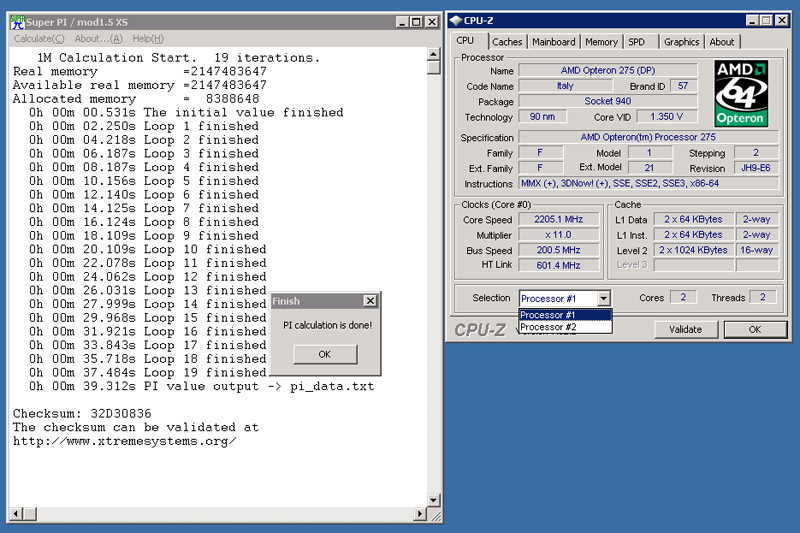Minimize the CPU-Z window

(752, 20)
